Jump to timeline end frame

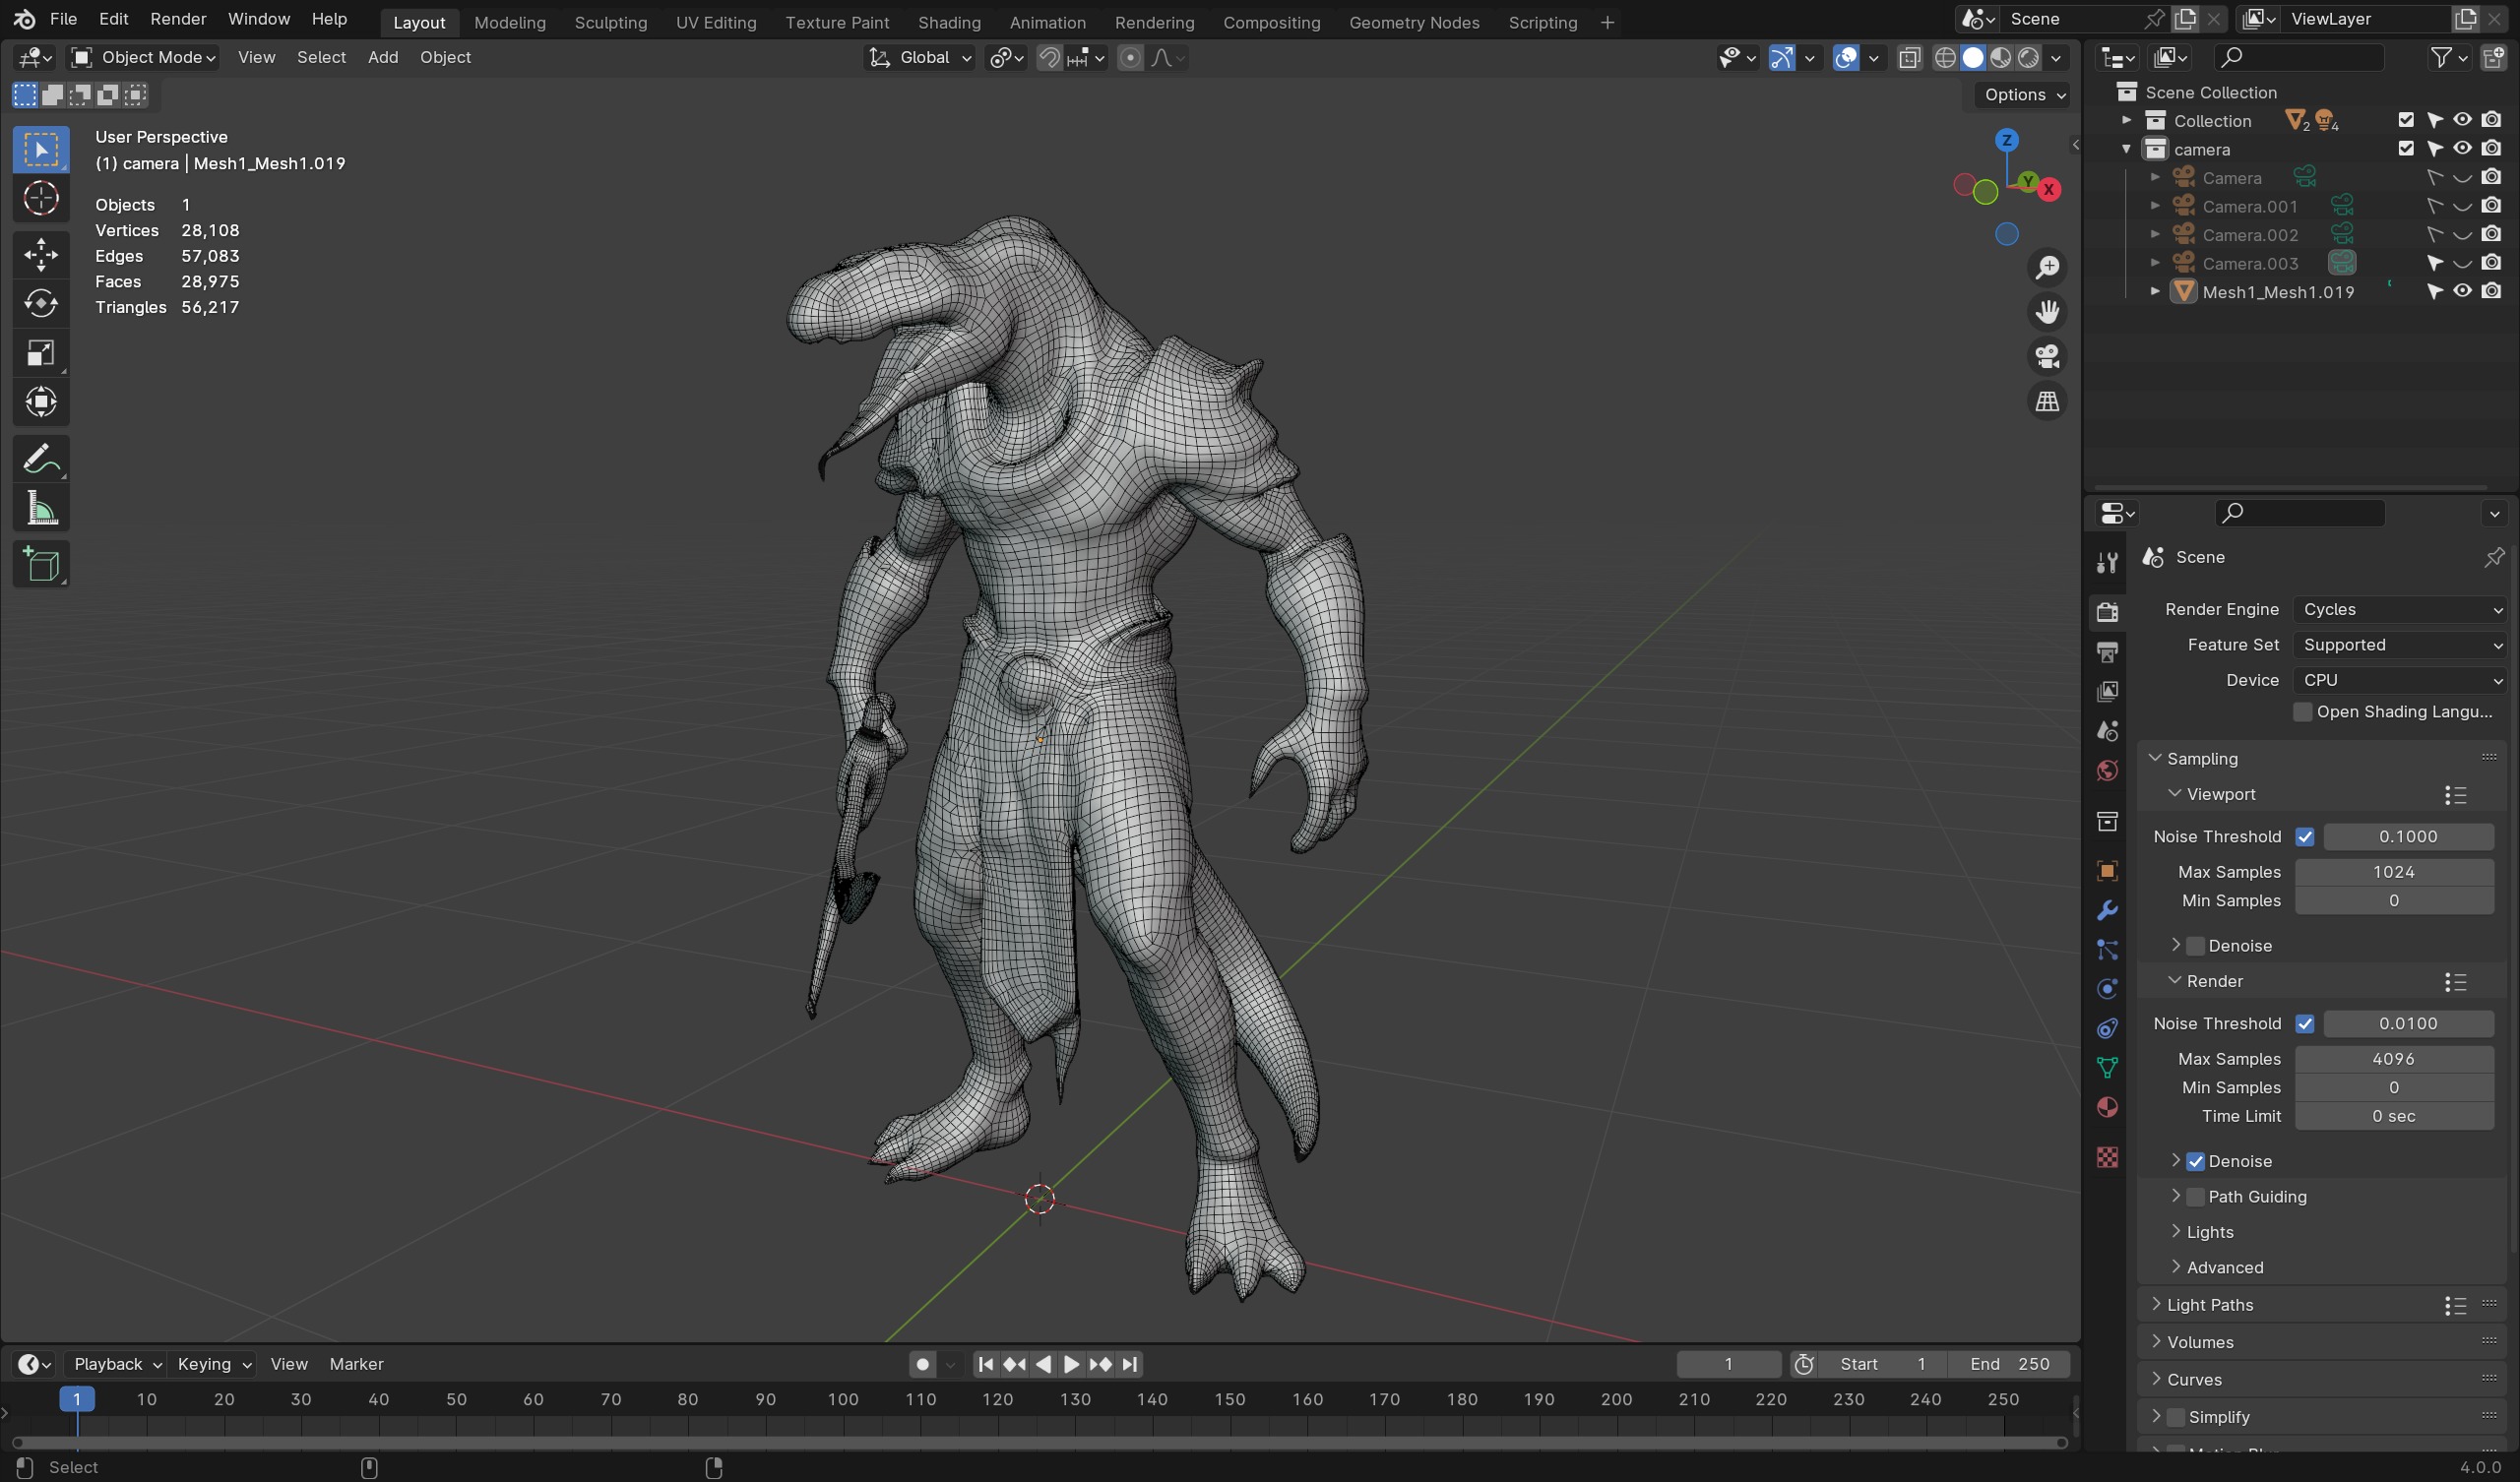(1129, 1363)
